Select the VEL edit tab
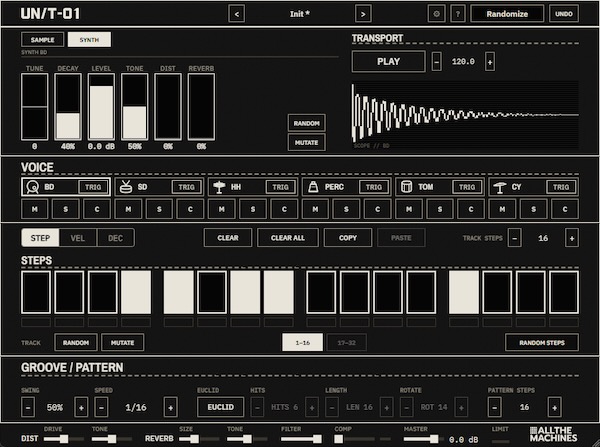600x447 pixels. [x=78, y=238]
